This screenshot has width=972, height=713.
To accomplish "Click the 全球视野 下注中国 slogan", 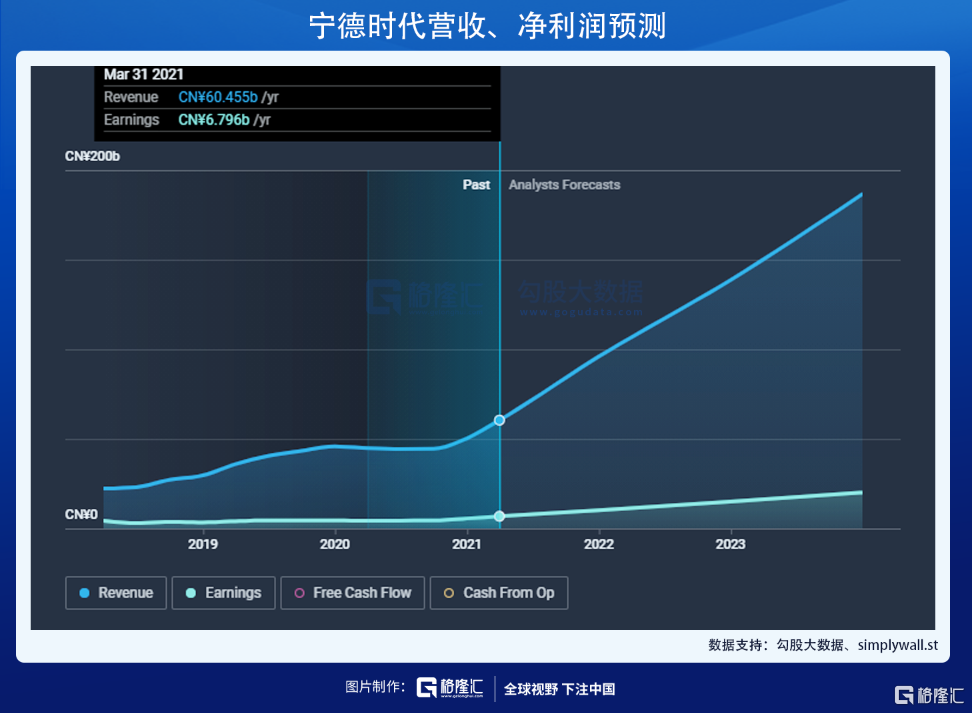I will pyautogui.click(x=559, y=689).
